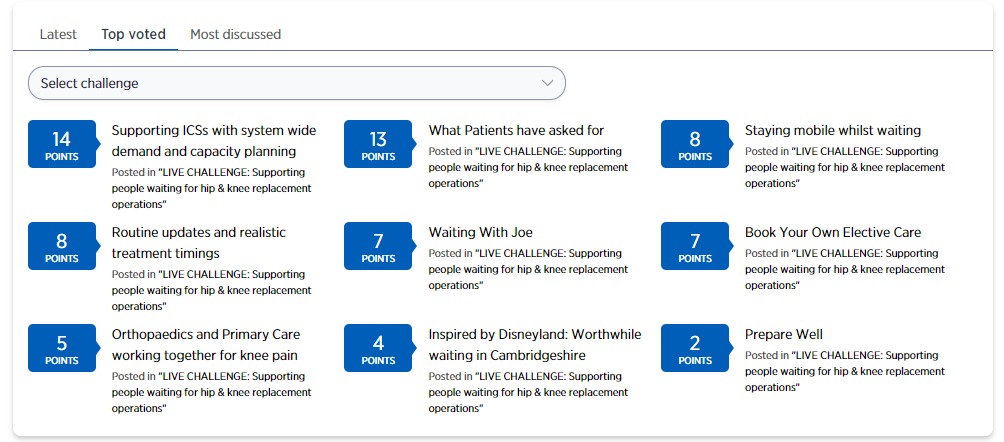Select the Top voted tab
Viewport: 1004px width, 442px height.
pos(133,34)
